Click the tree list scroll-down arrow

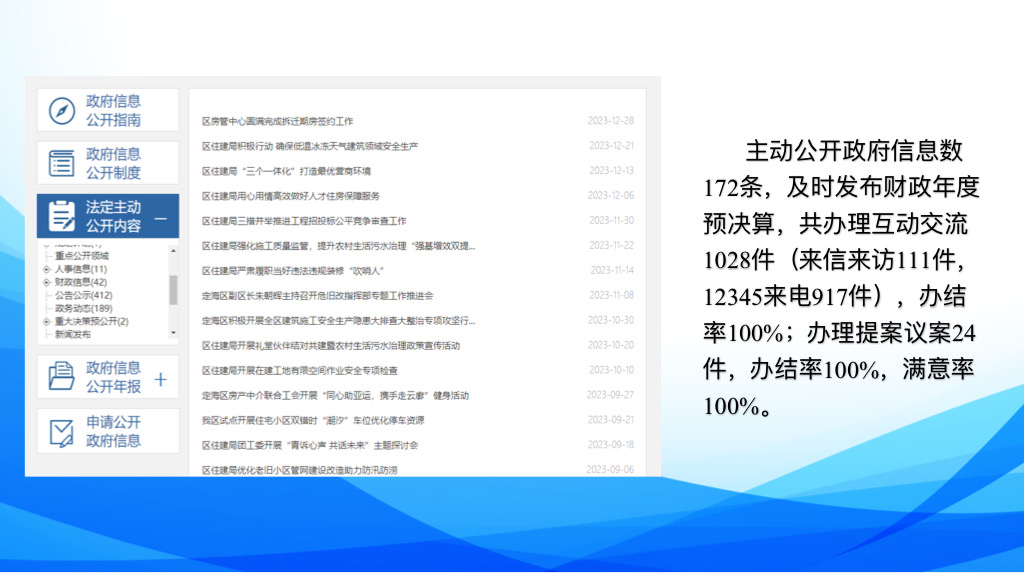[173, 332]
